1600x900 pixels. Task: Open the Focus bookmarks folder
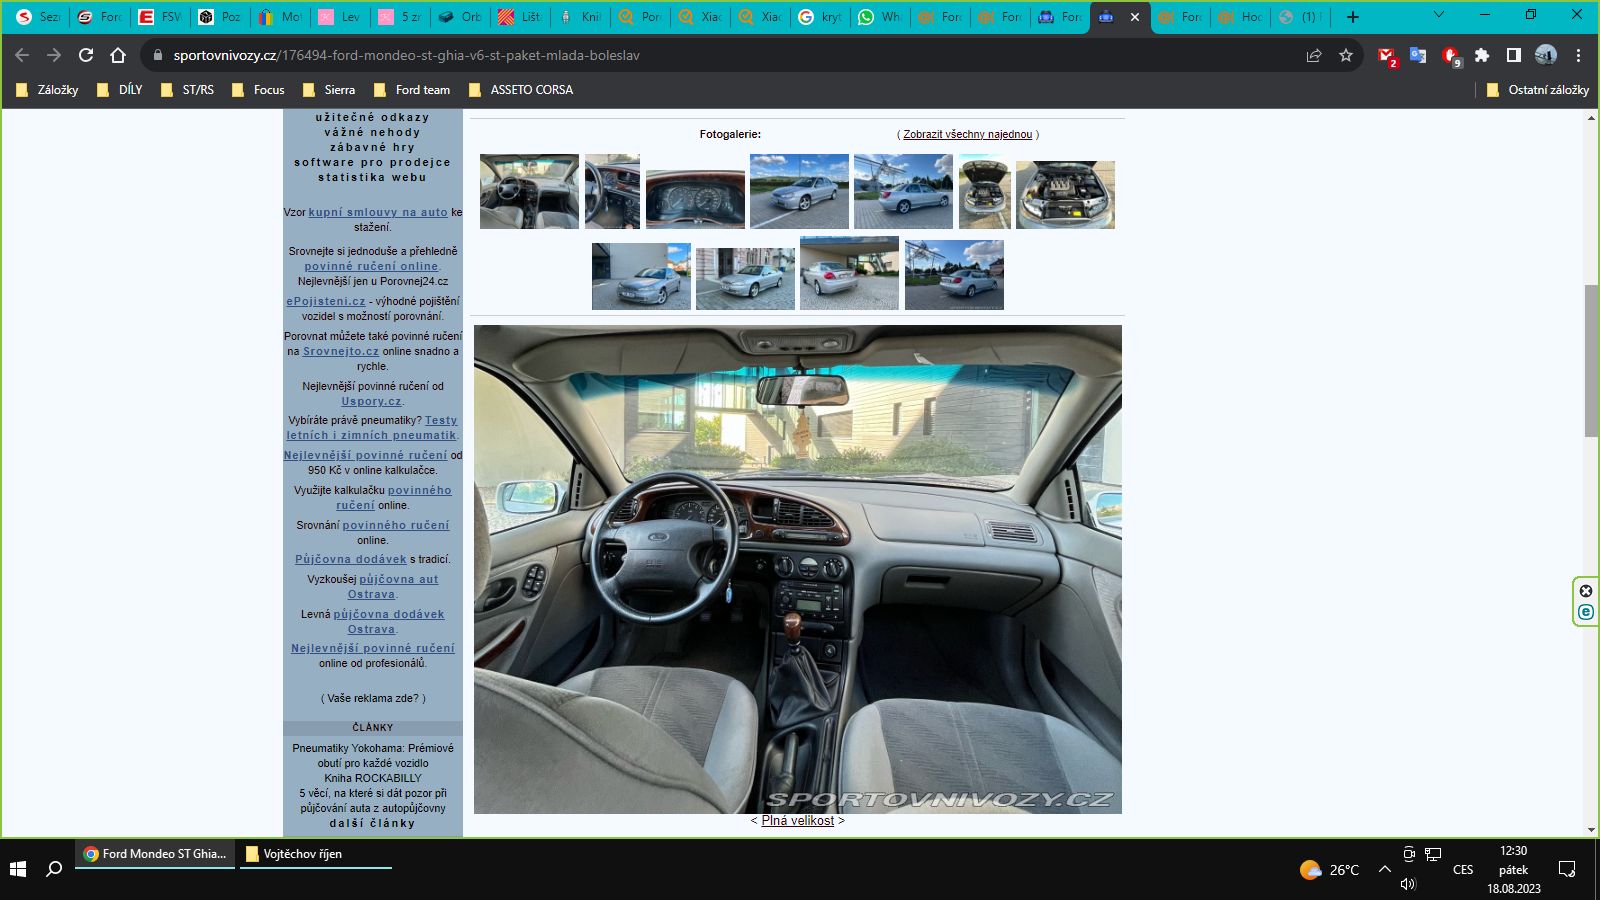coord(258,90)
